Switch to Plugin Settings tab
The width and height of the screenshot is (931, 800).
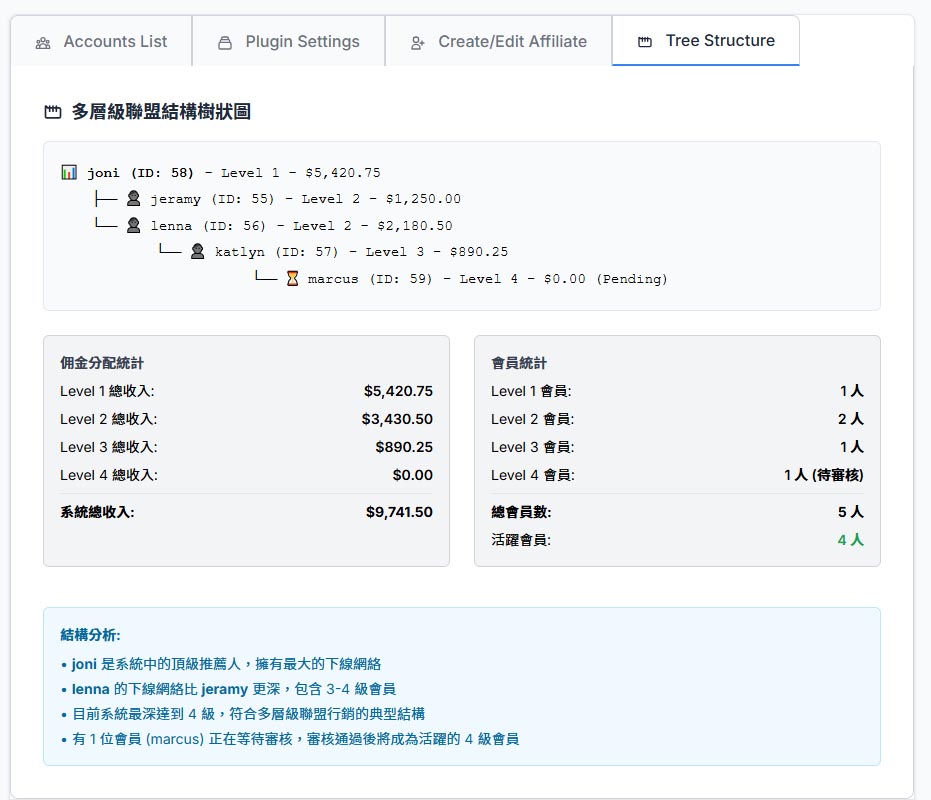coord(289,42)
